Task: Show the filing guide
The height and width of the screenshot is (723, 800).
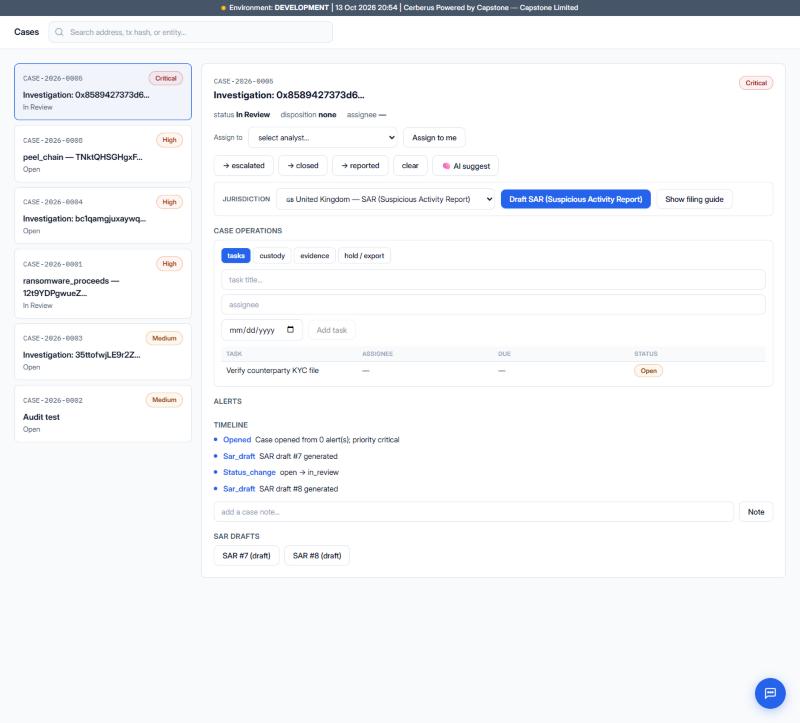Action: click(x=694, y=199)
